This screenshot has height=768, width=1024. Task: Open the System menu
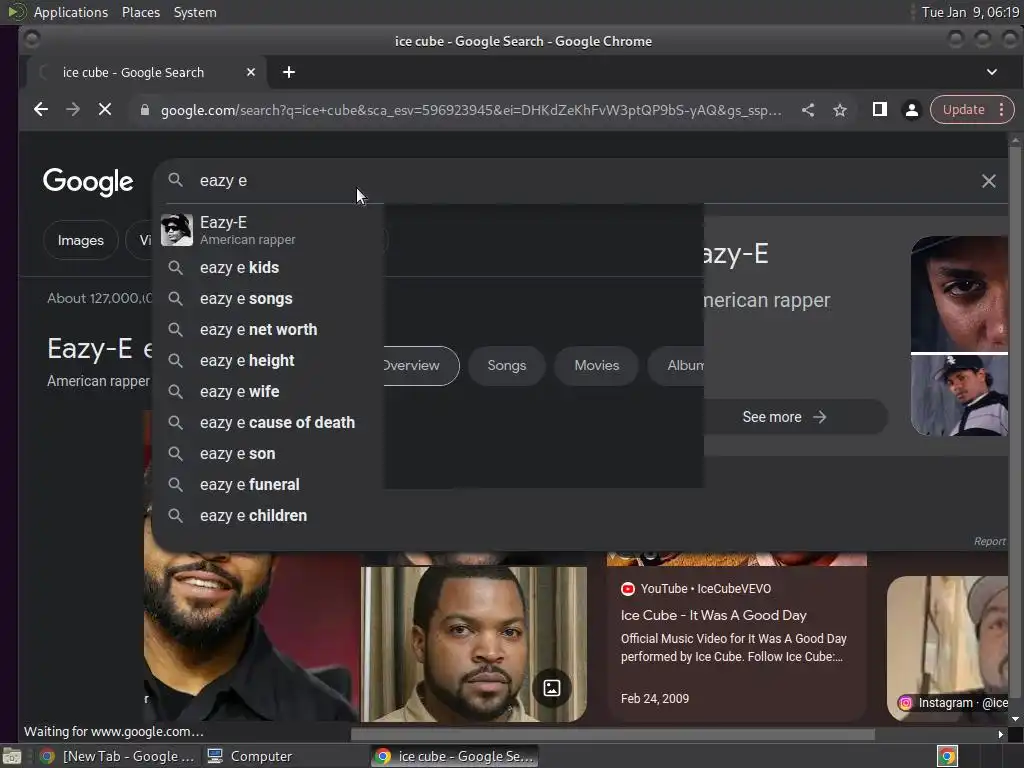195,12
